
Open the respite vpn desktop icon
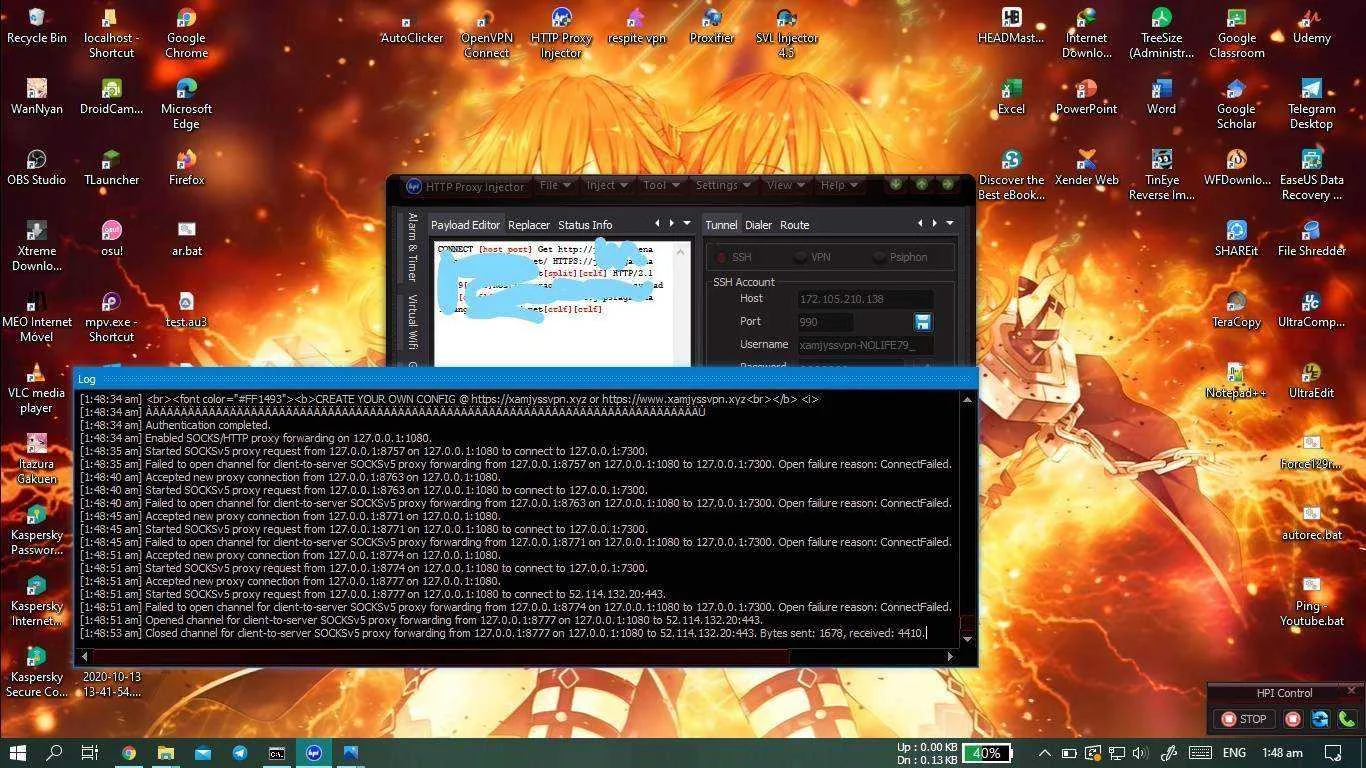coord(636,25)
